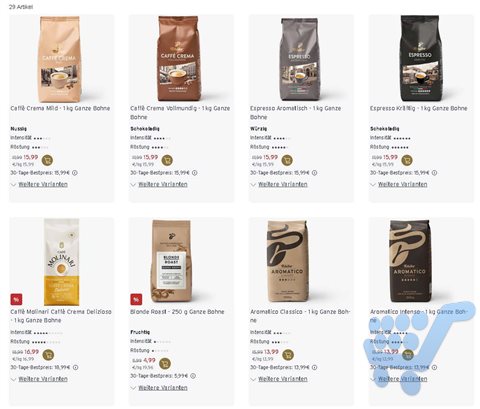480x409 pixels.
Task: Add Caffè Crema Mild to cart
Action: (x=47, y=160)
